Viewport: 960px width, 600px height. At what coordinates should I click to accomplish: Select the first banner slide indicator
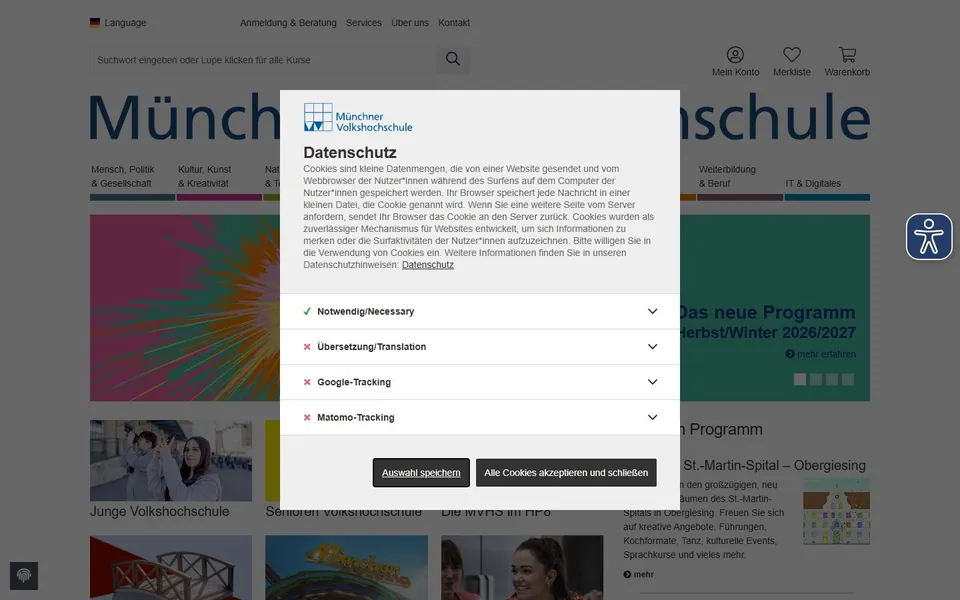[x=800, y=379]
